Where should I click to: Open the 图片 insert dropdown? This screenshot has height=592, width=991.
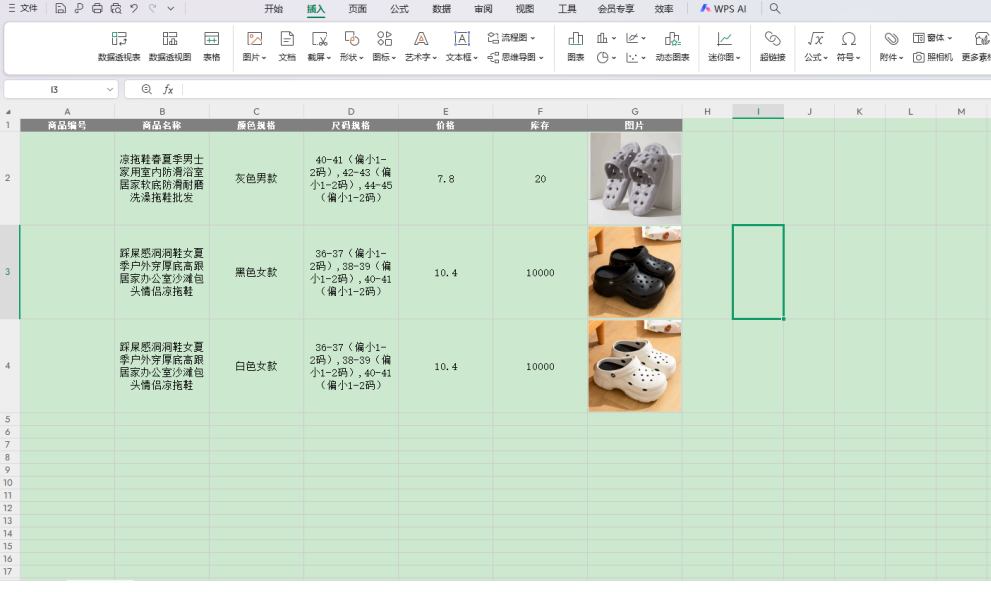[x=255, y=47]
